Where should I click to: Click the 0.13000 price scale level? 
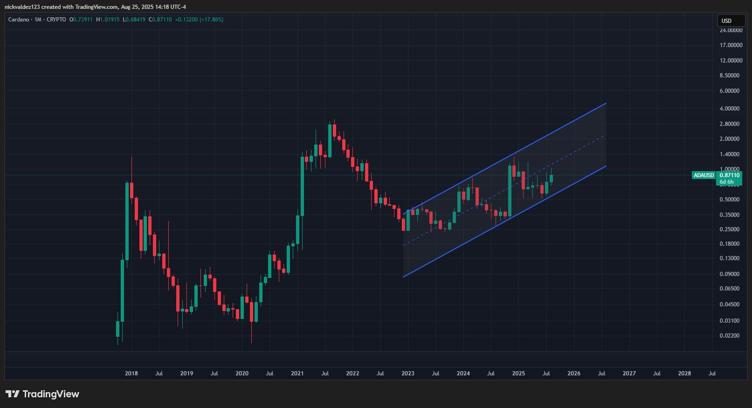click(x=731, y=258)
